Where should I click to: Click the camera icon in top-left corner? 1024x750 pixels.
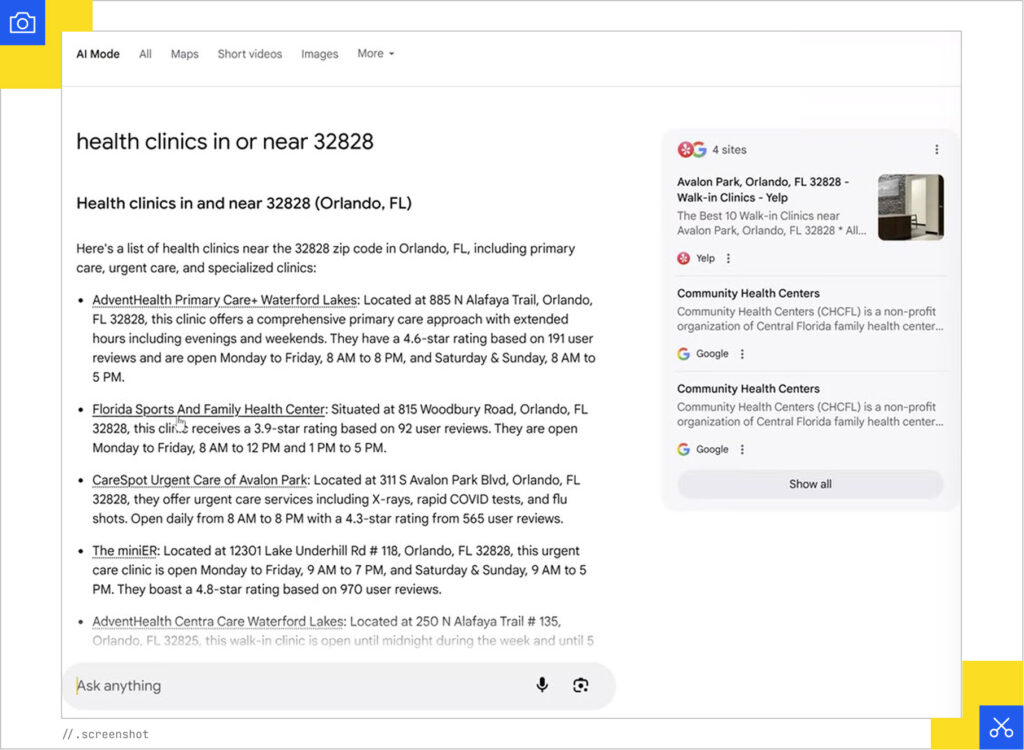pyautogui.click(x=22, y=23)
